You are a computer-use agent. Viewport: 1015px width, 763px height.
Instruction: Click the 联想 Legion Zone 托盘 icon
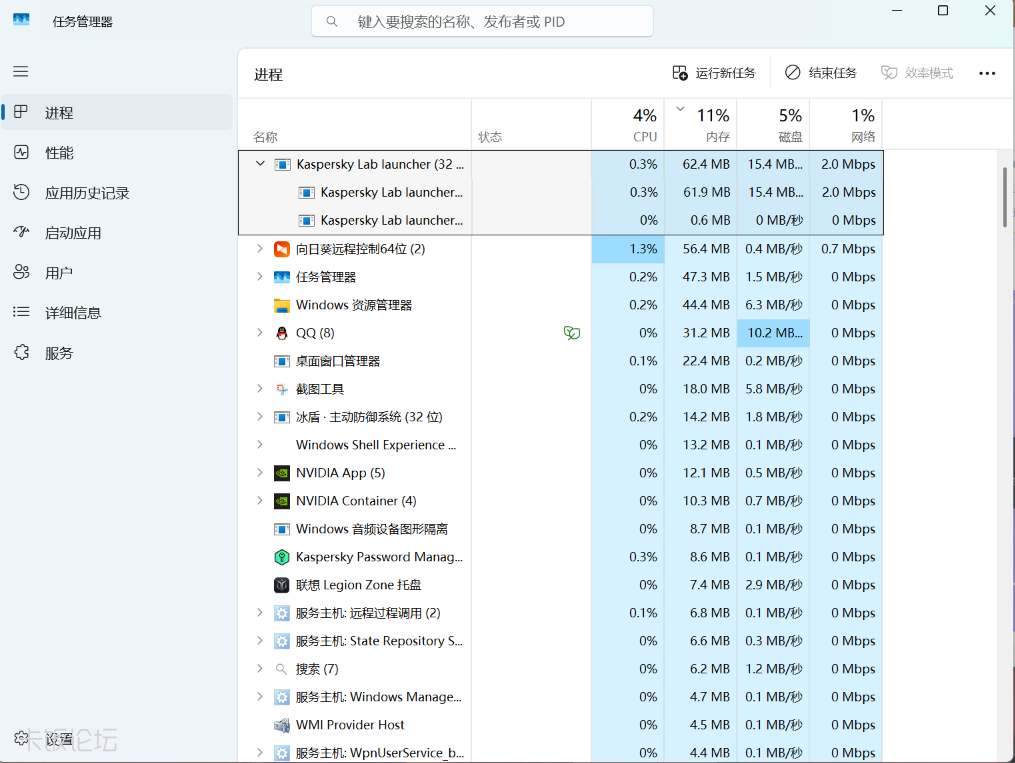pyautogui.click(x=282, y=585)
